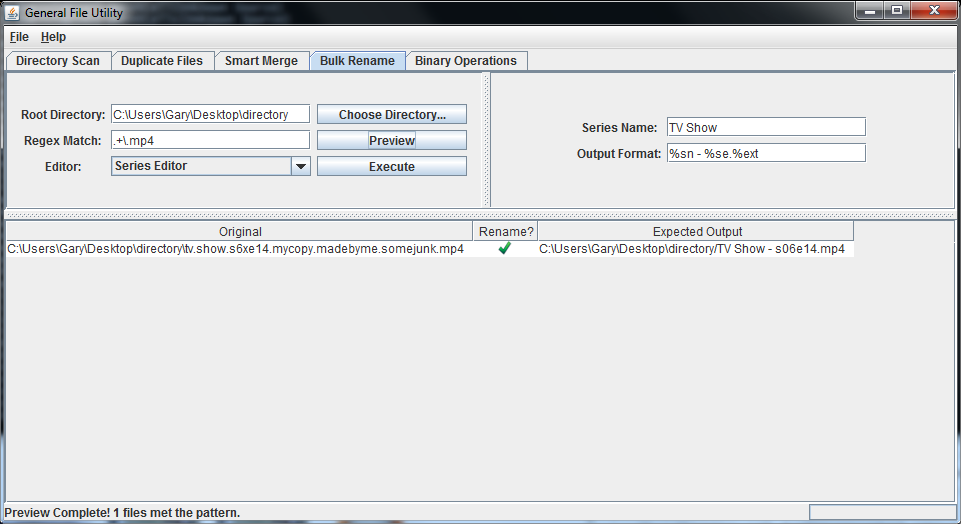Select the Bulk Rename tab

[357, 61]
